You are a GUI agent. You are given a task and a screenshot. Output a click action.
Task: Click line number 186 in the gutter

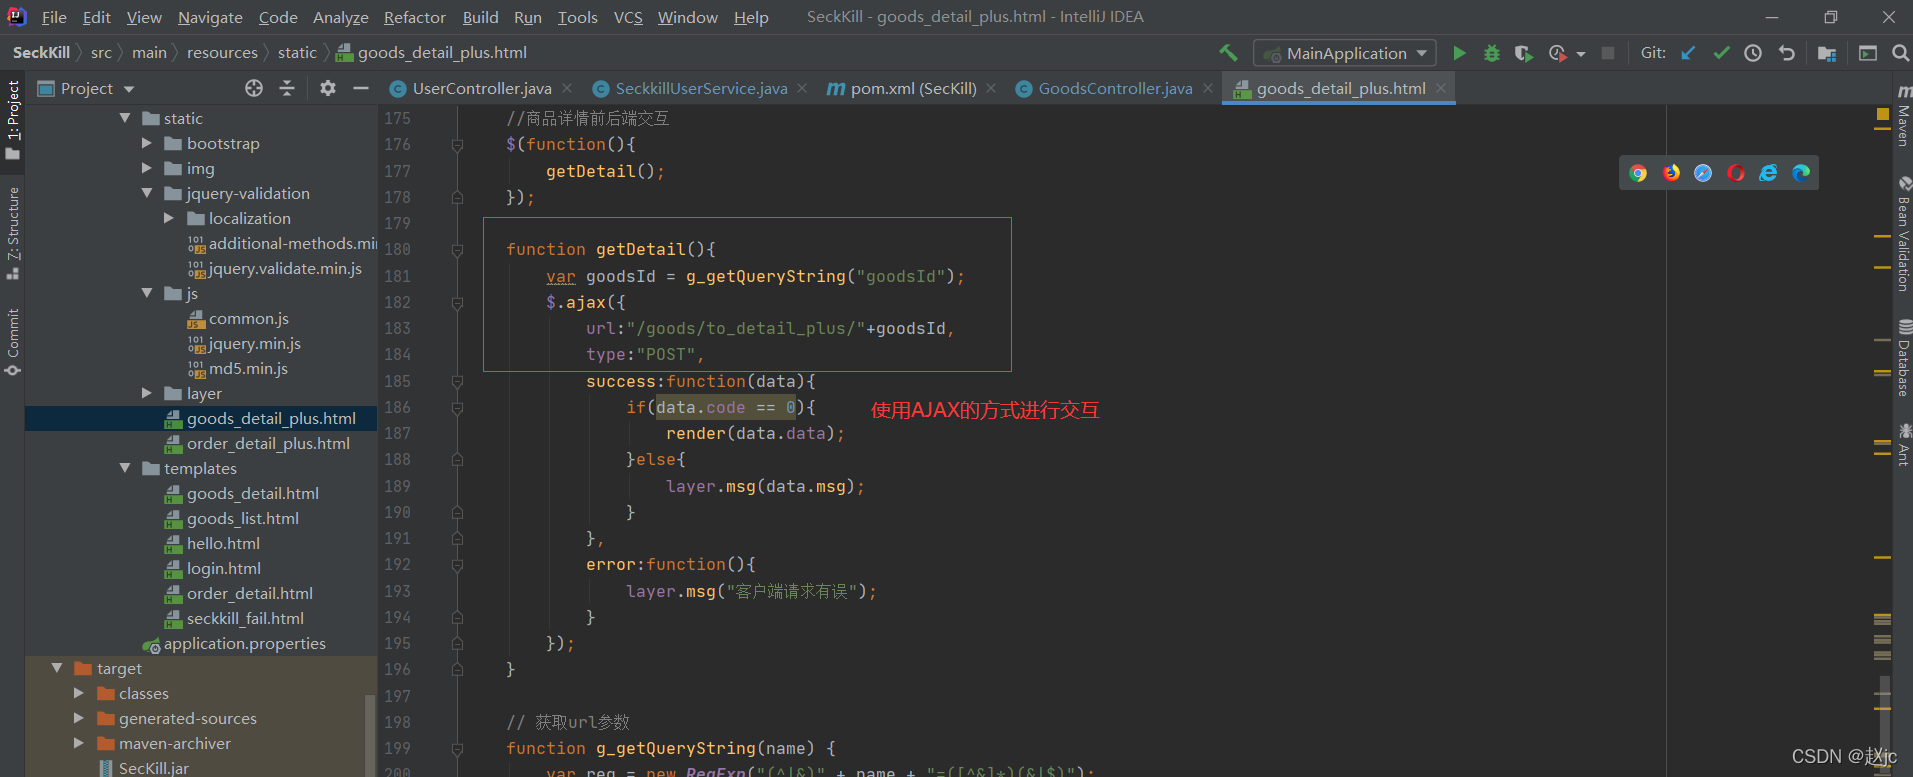pos(397,407)
